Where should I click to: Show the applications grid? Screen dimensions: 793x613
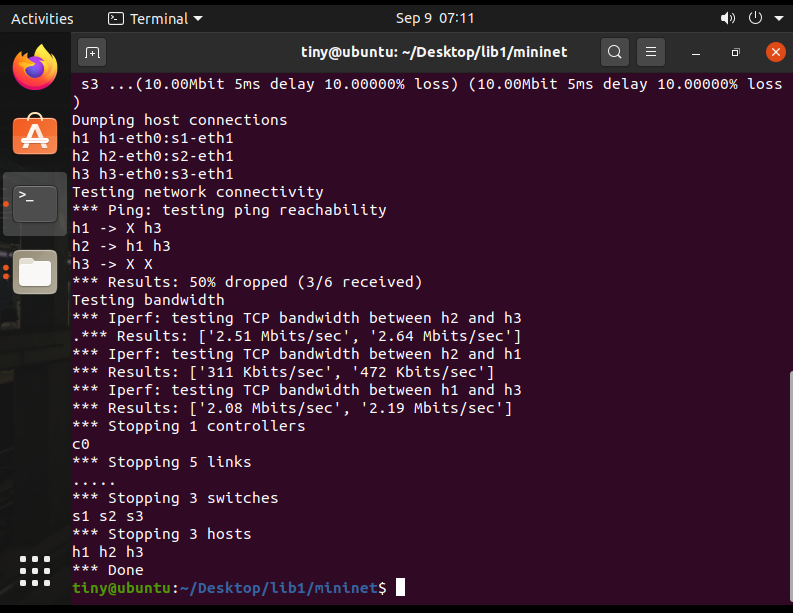[x=35, y=571]
